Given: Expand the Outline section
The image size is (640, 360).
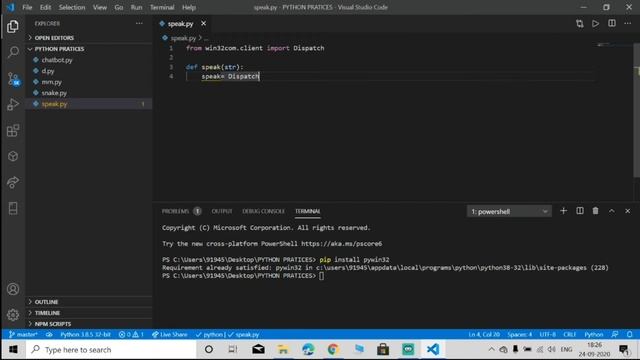Looking at the screenshot, I should coord(89,302).
